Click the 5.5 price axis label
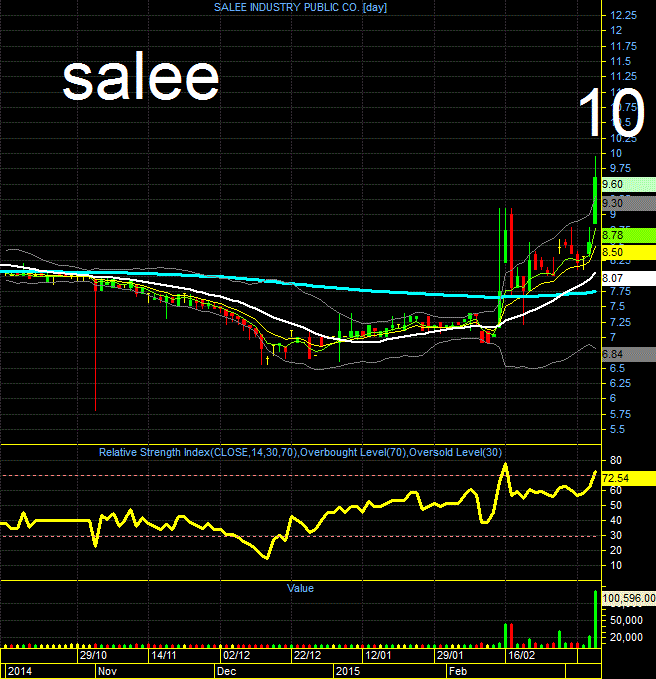The image size is (656, 679). coord(617,430)
